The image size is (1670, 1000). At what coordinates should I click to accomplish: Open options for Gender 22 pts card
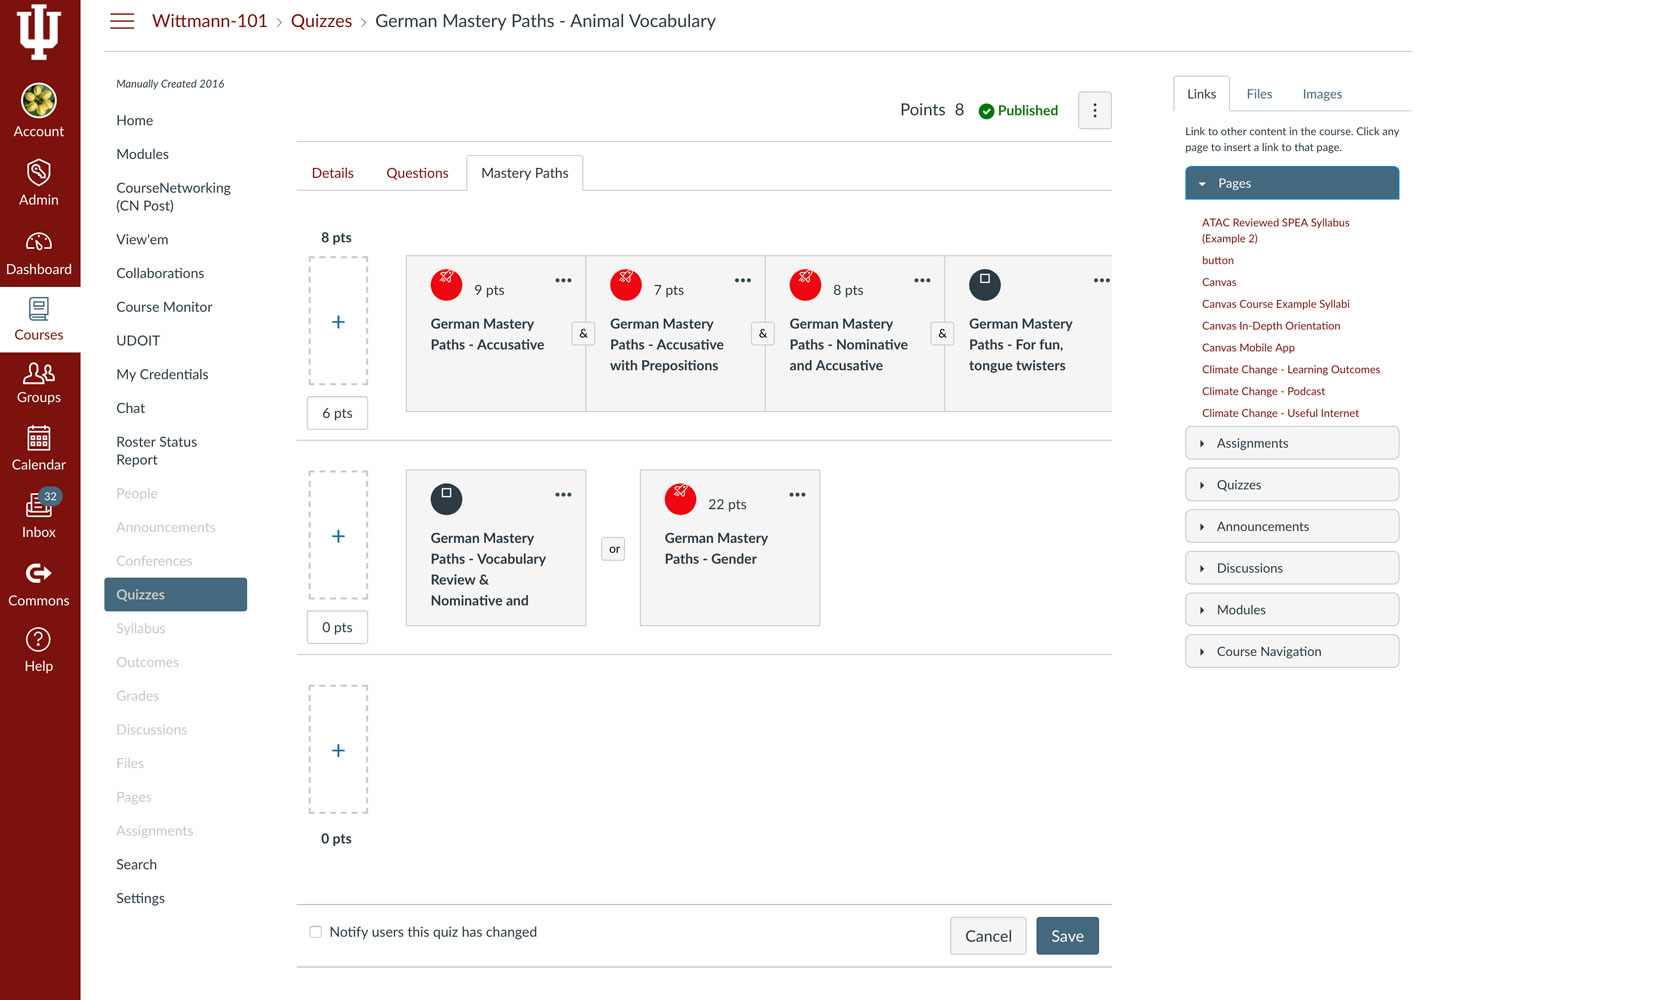coord(797,495)
